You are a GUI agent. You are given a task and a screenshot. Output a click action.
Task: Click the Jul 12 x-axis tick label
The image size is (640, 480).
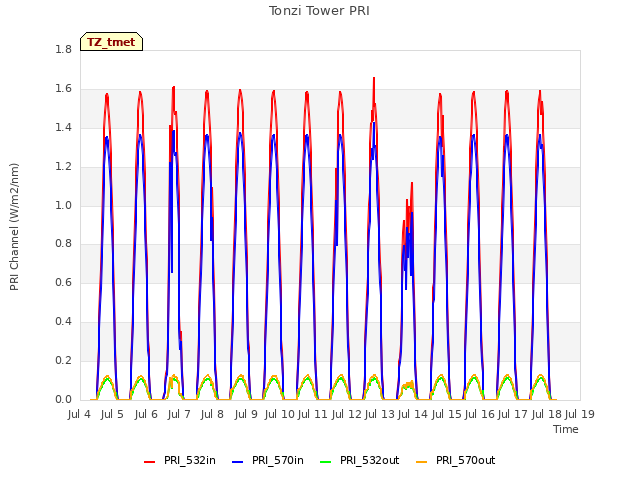pos(347,414)
